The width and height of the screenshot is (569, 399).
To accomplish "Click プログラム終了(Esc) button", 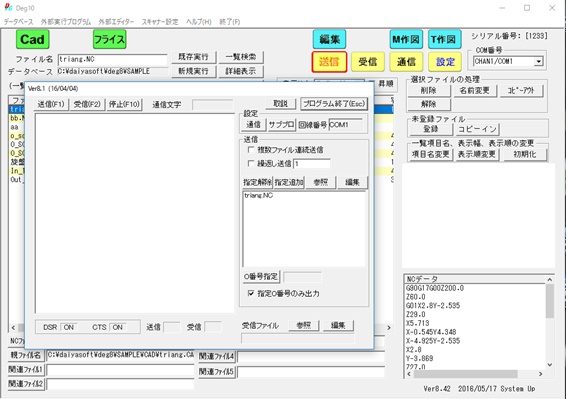I will (333, 104).
